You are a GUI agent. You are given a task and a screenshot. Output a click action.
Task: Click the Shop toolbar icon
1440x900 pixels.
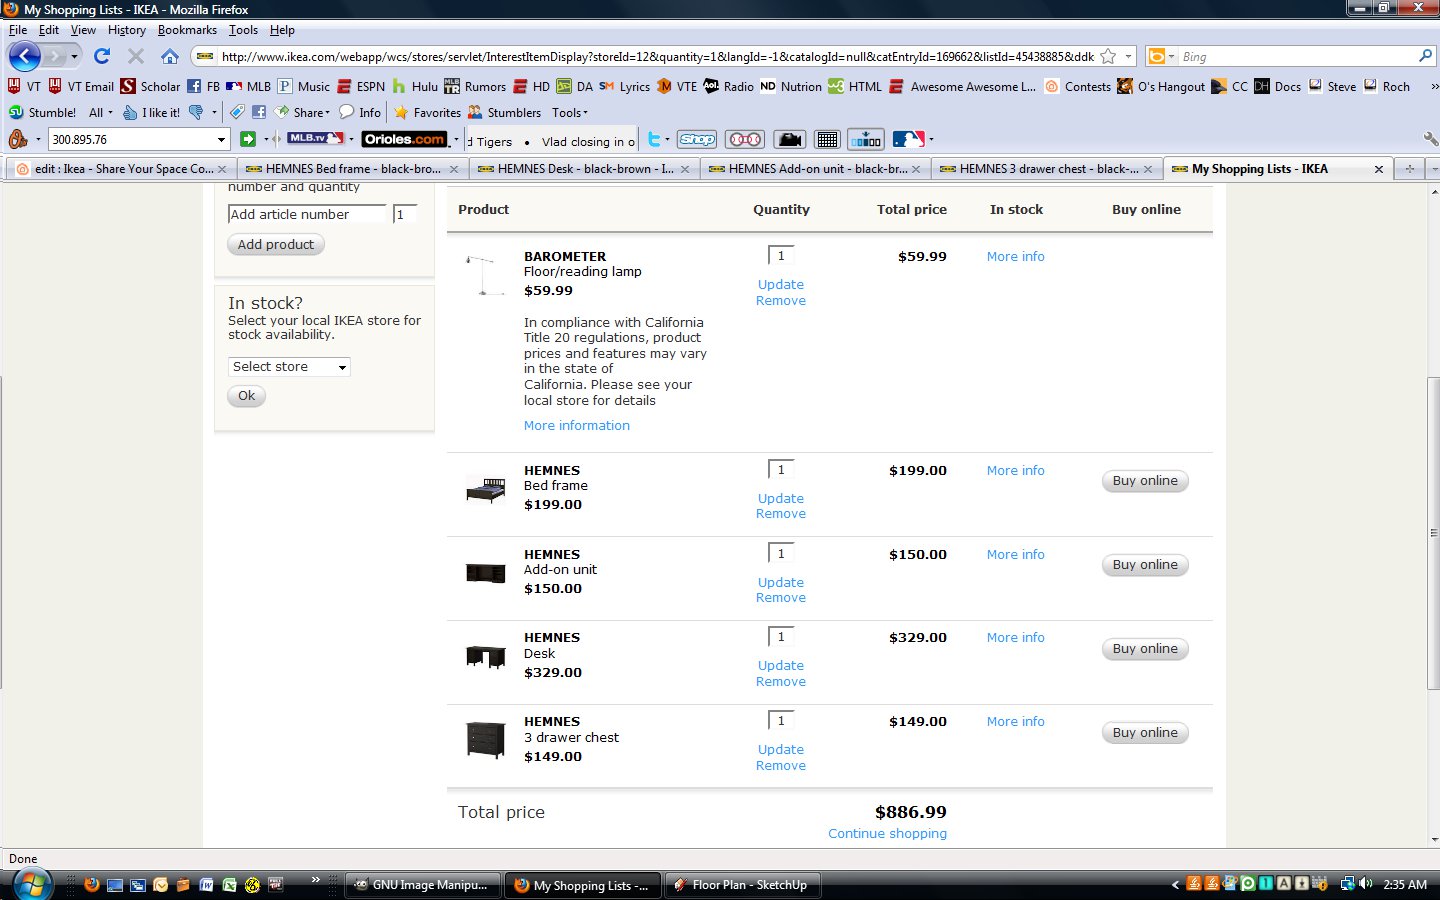click(x=697, y=139)
